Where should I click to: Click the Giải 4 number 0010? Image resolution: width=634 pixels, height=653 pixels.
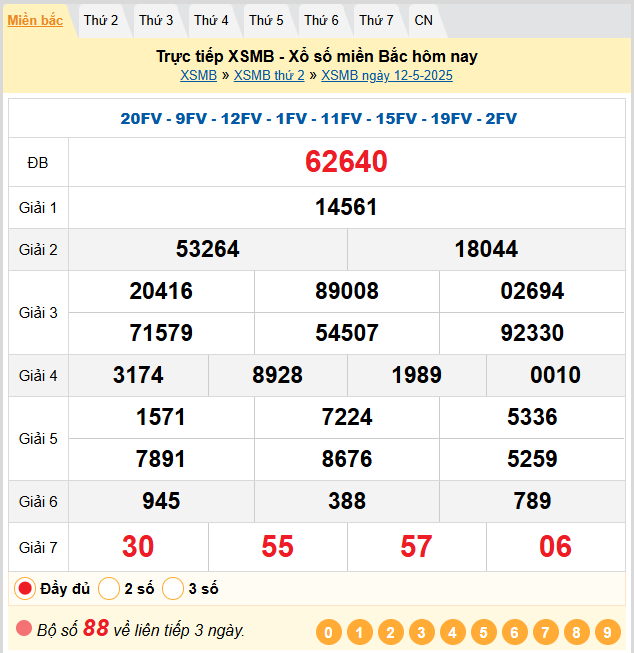555,375
